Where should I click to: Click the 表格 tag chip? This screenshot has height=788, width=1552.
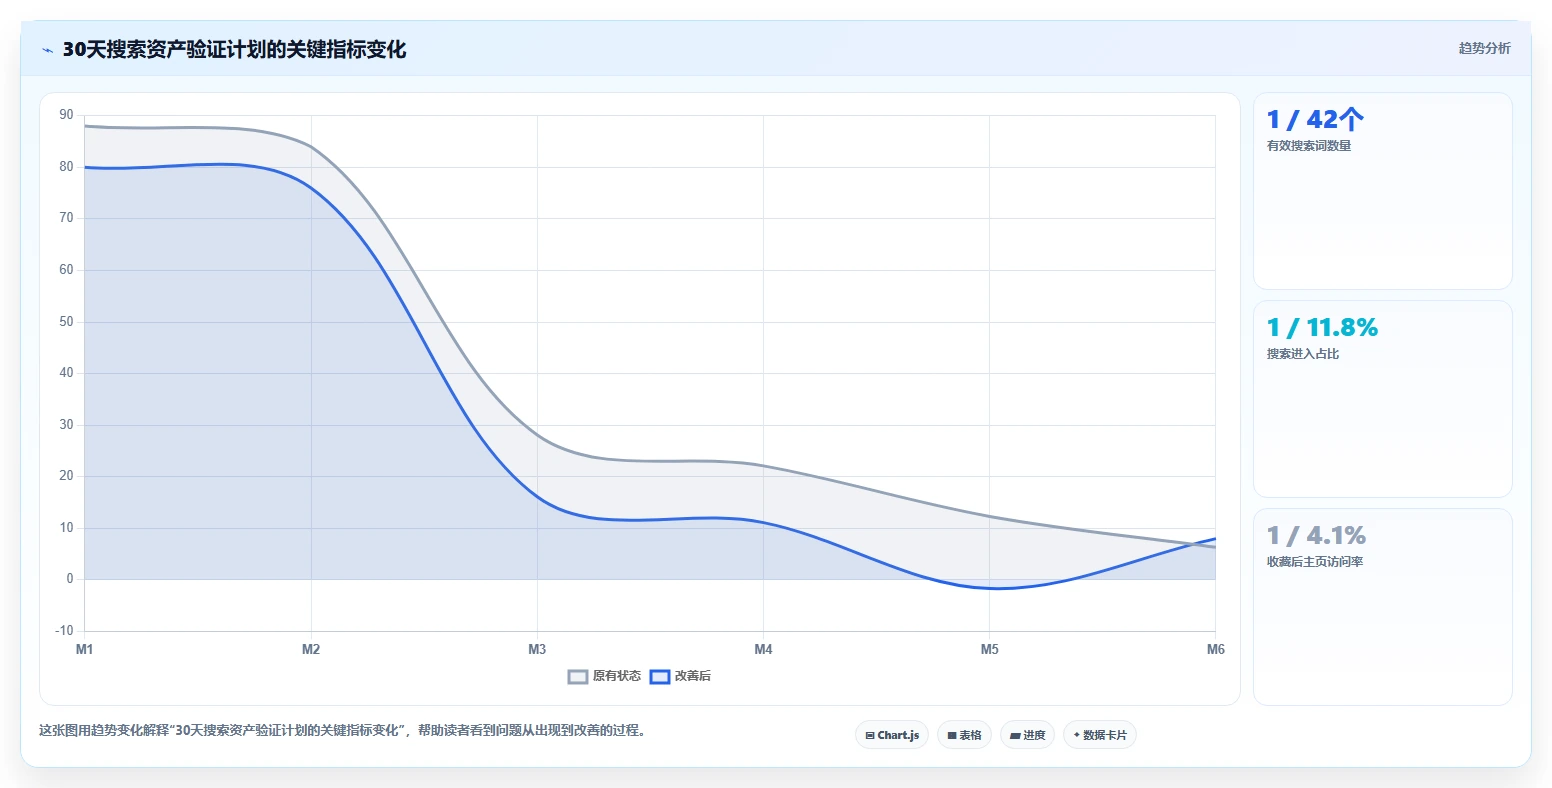(x=965, y=735)
